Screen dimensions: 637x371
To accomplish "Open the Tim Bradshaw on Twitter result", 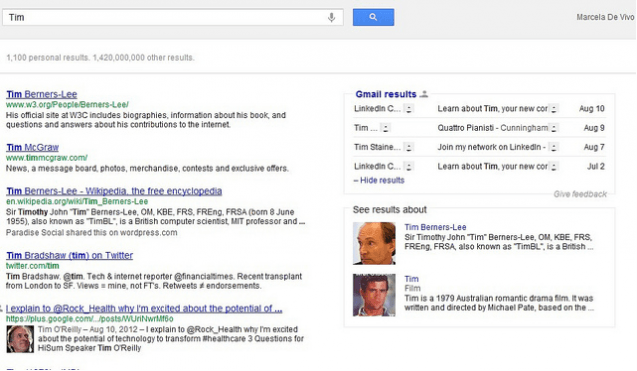I will (69, 256).
